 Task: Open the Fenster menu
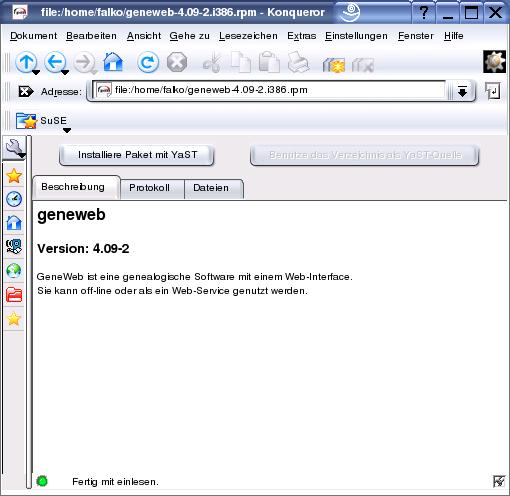tap(416, 36)
